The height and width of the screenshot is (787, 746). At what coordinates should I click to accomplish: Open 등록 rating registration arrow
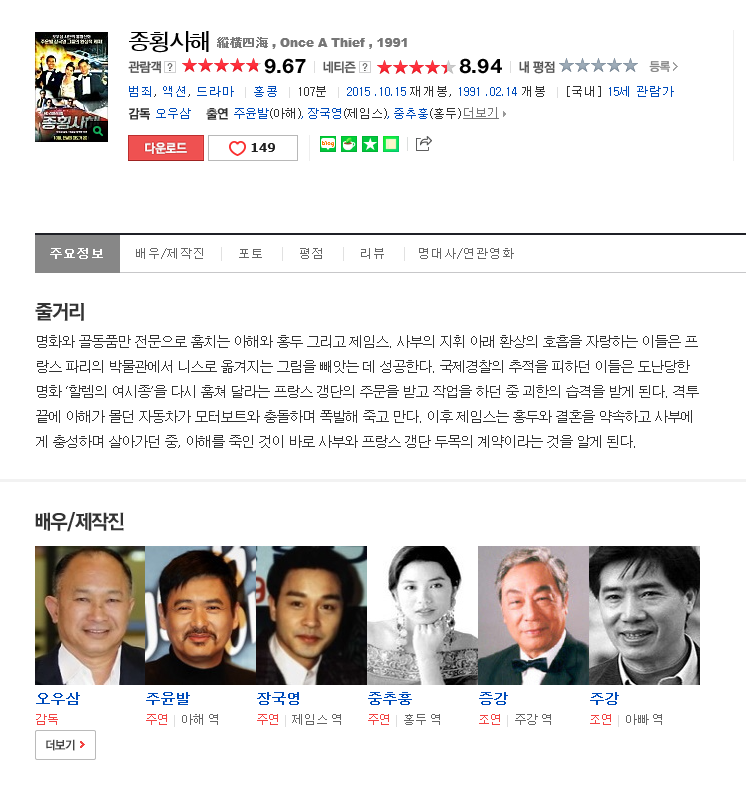pyautogui.click(x=663, y=66)
